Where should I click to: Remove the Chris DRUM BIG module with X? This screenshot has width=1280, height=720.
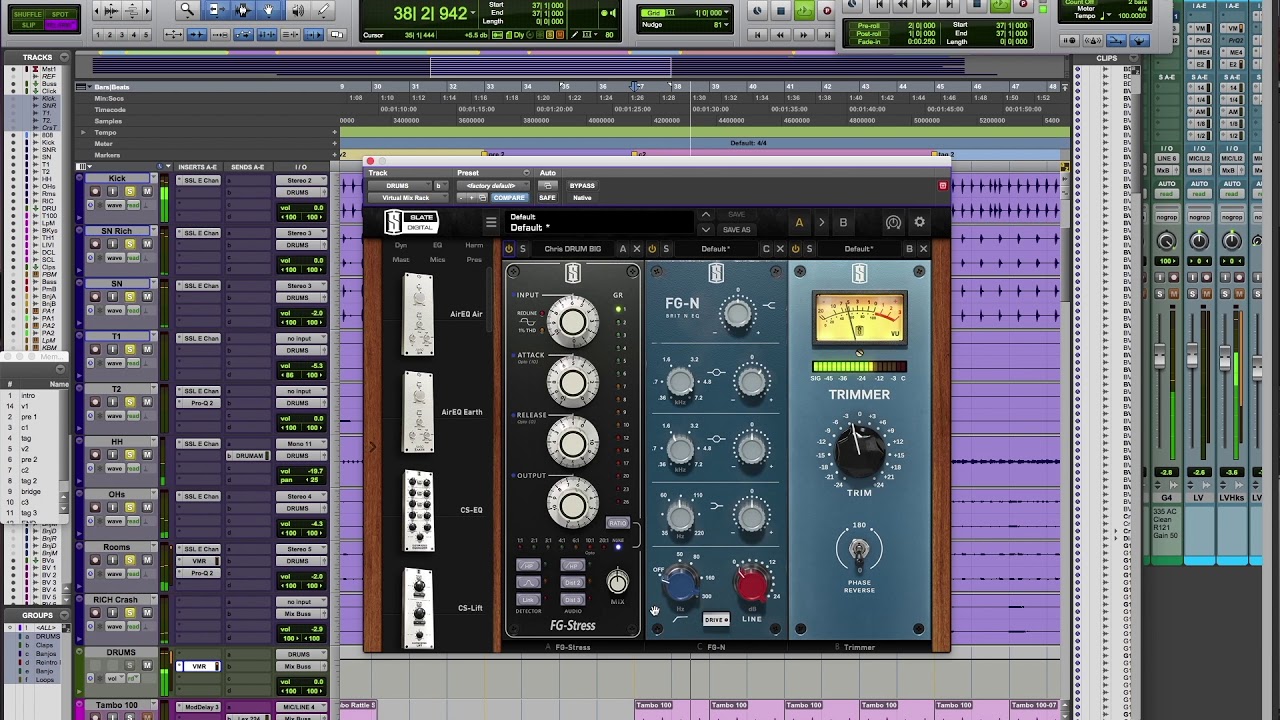click(636, 249)
